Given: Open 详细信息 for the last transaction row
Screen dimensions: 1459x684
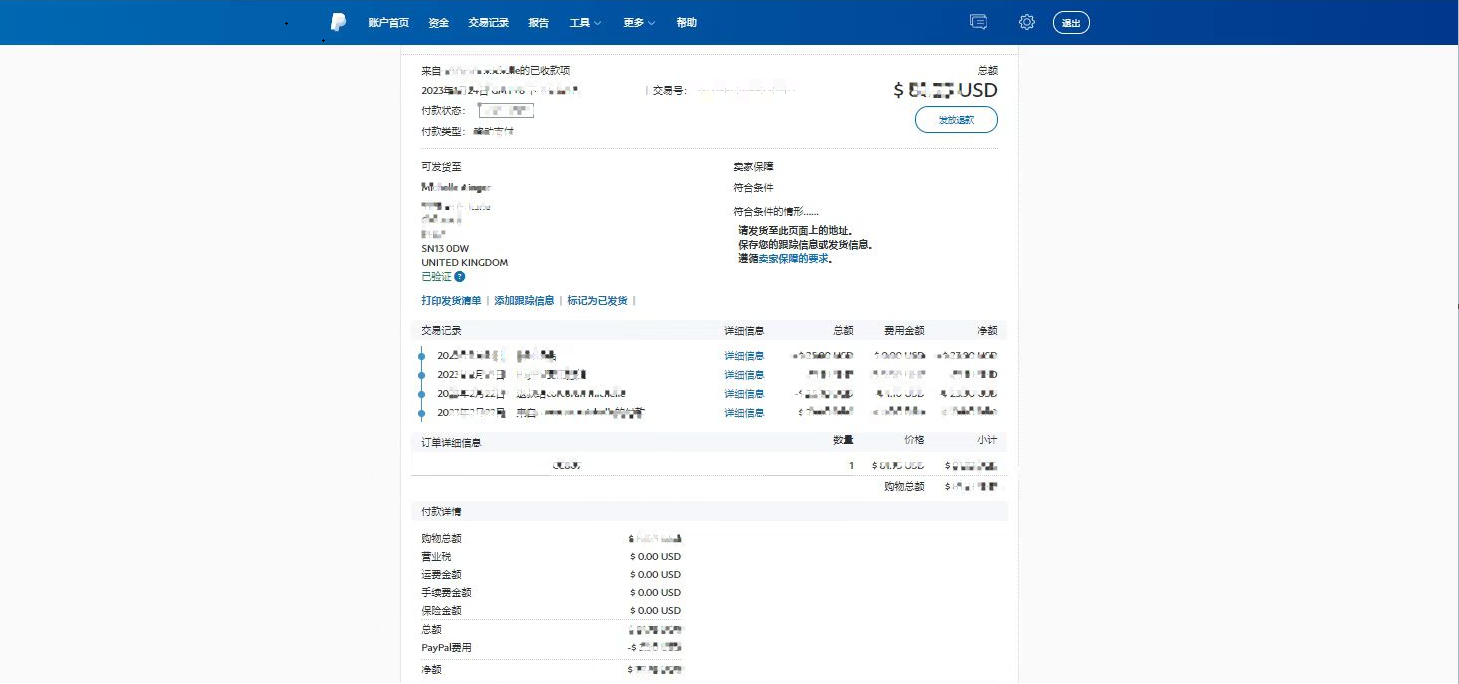Looking at the screenshot, I should 744,413.
